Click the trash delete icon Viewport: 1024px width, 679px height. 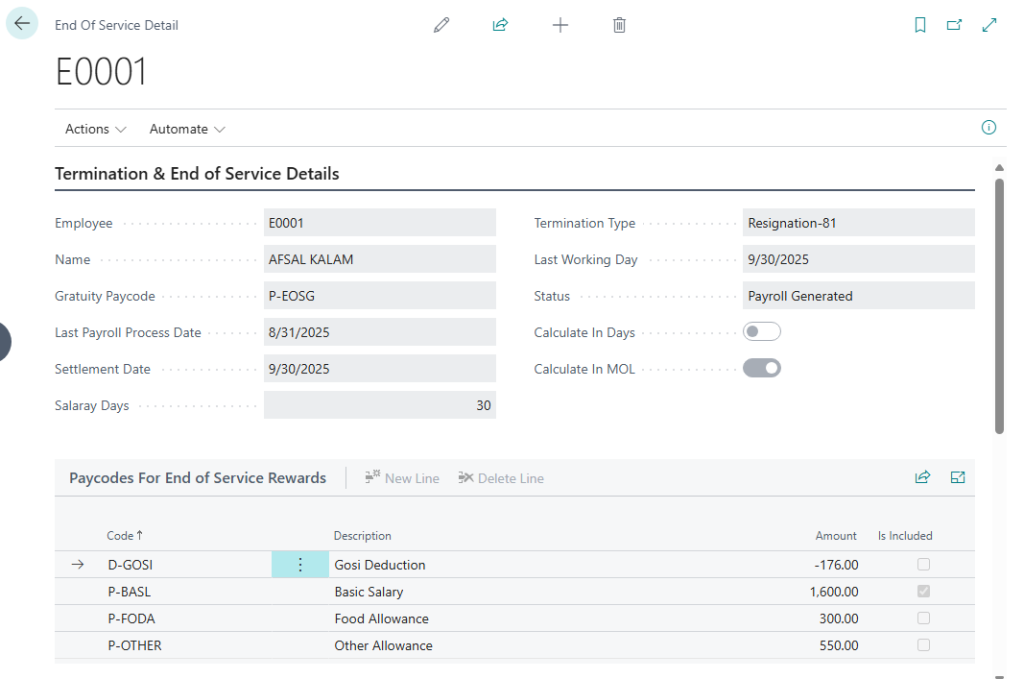coord(619,25)
